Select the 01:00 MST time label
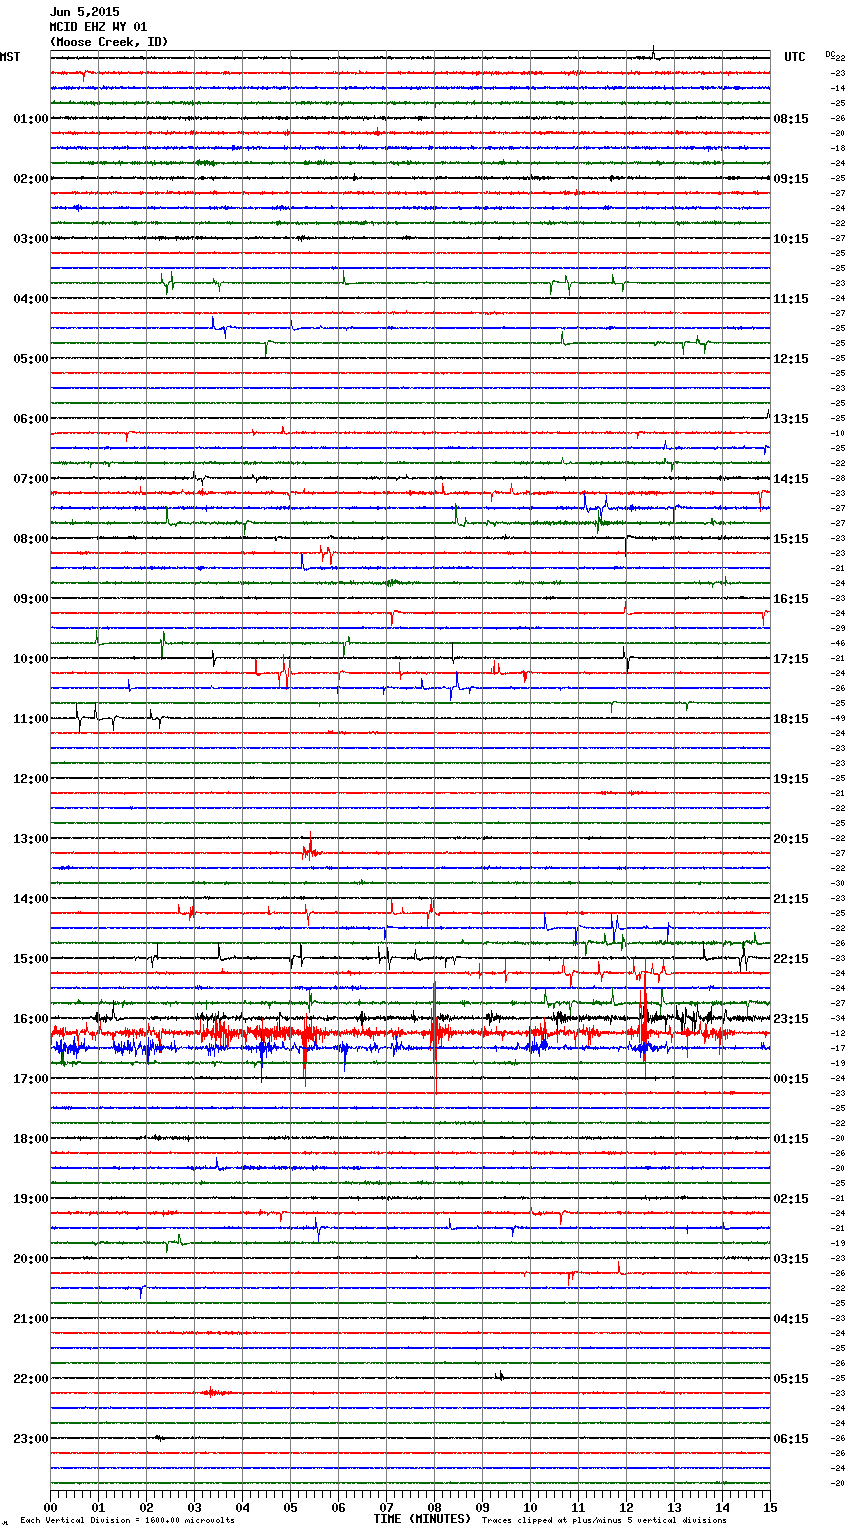The height and width of the screenshot is (1534, 850). [x=31, y=119]
